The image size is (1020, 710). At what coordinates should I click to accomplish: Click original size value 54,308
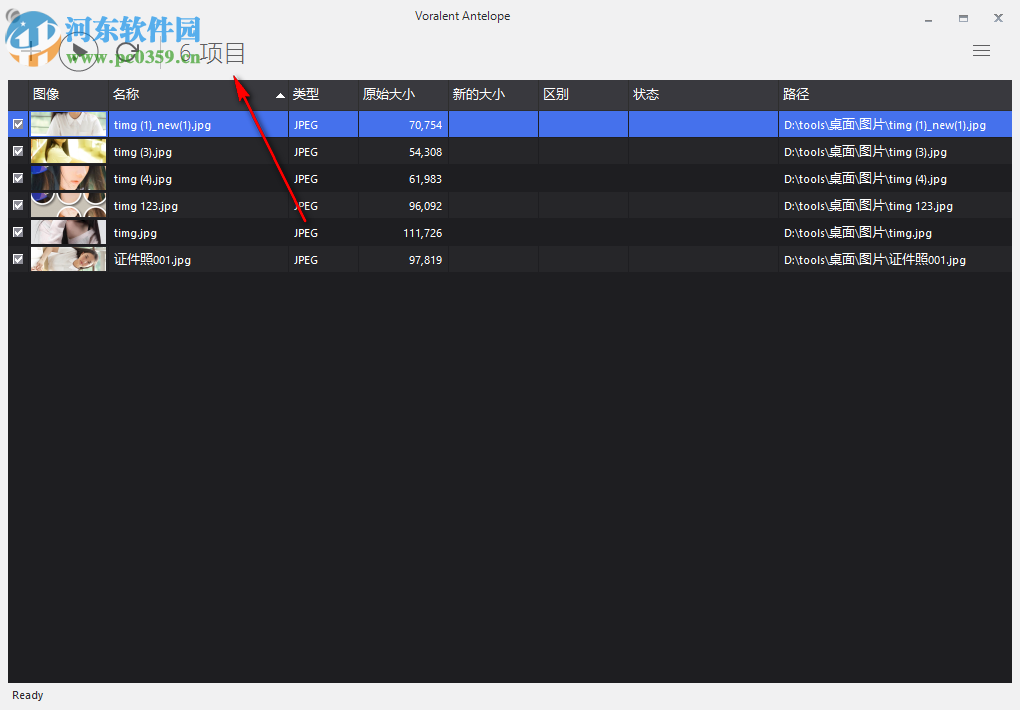tap(425, 152)
